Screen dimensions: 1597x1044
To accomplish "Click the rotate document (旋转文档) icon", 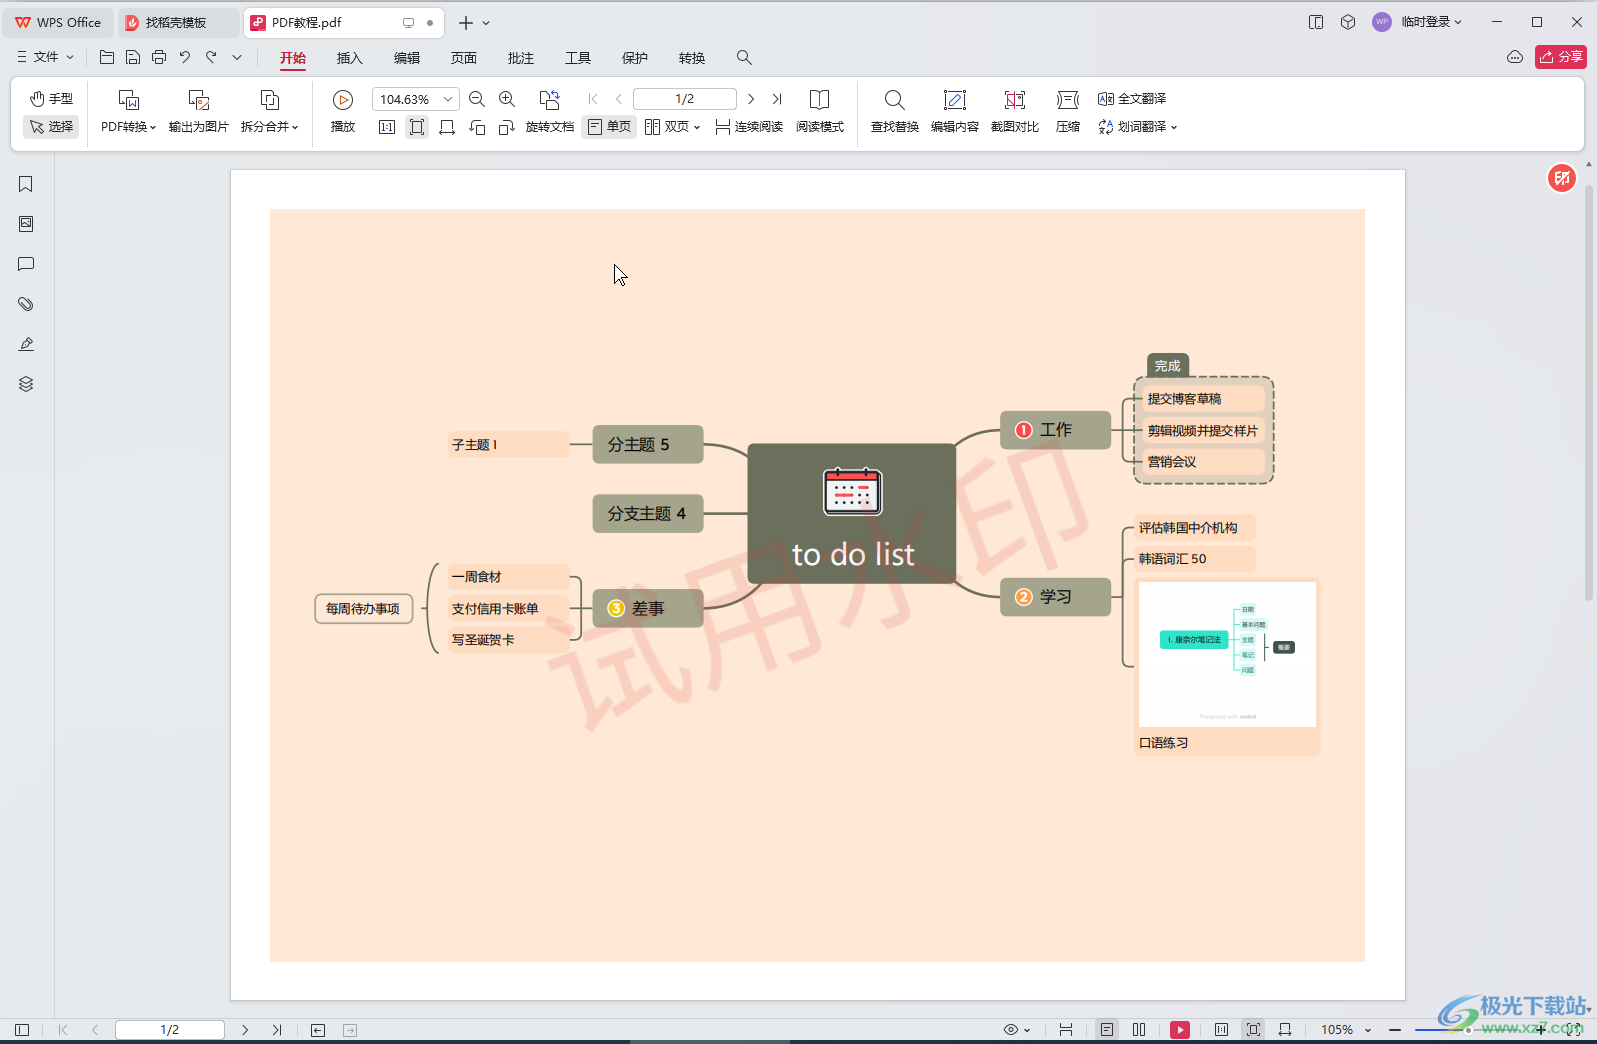I will tap(550, 100).
